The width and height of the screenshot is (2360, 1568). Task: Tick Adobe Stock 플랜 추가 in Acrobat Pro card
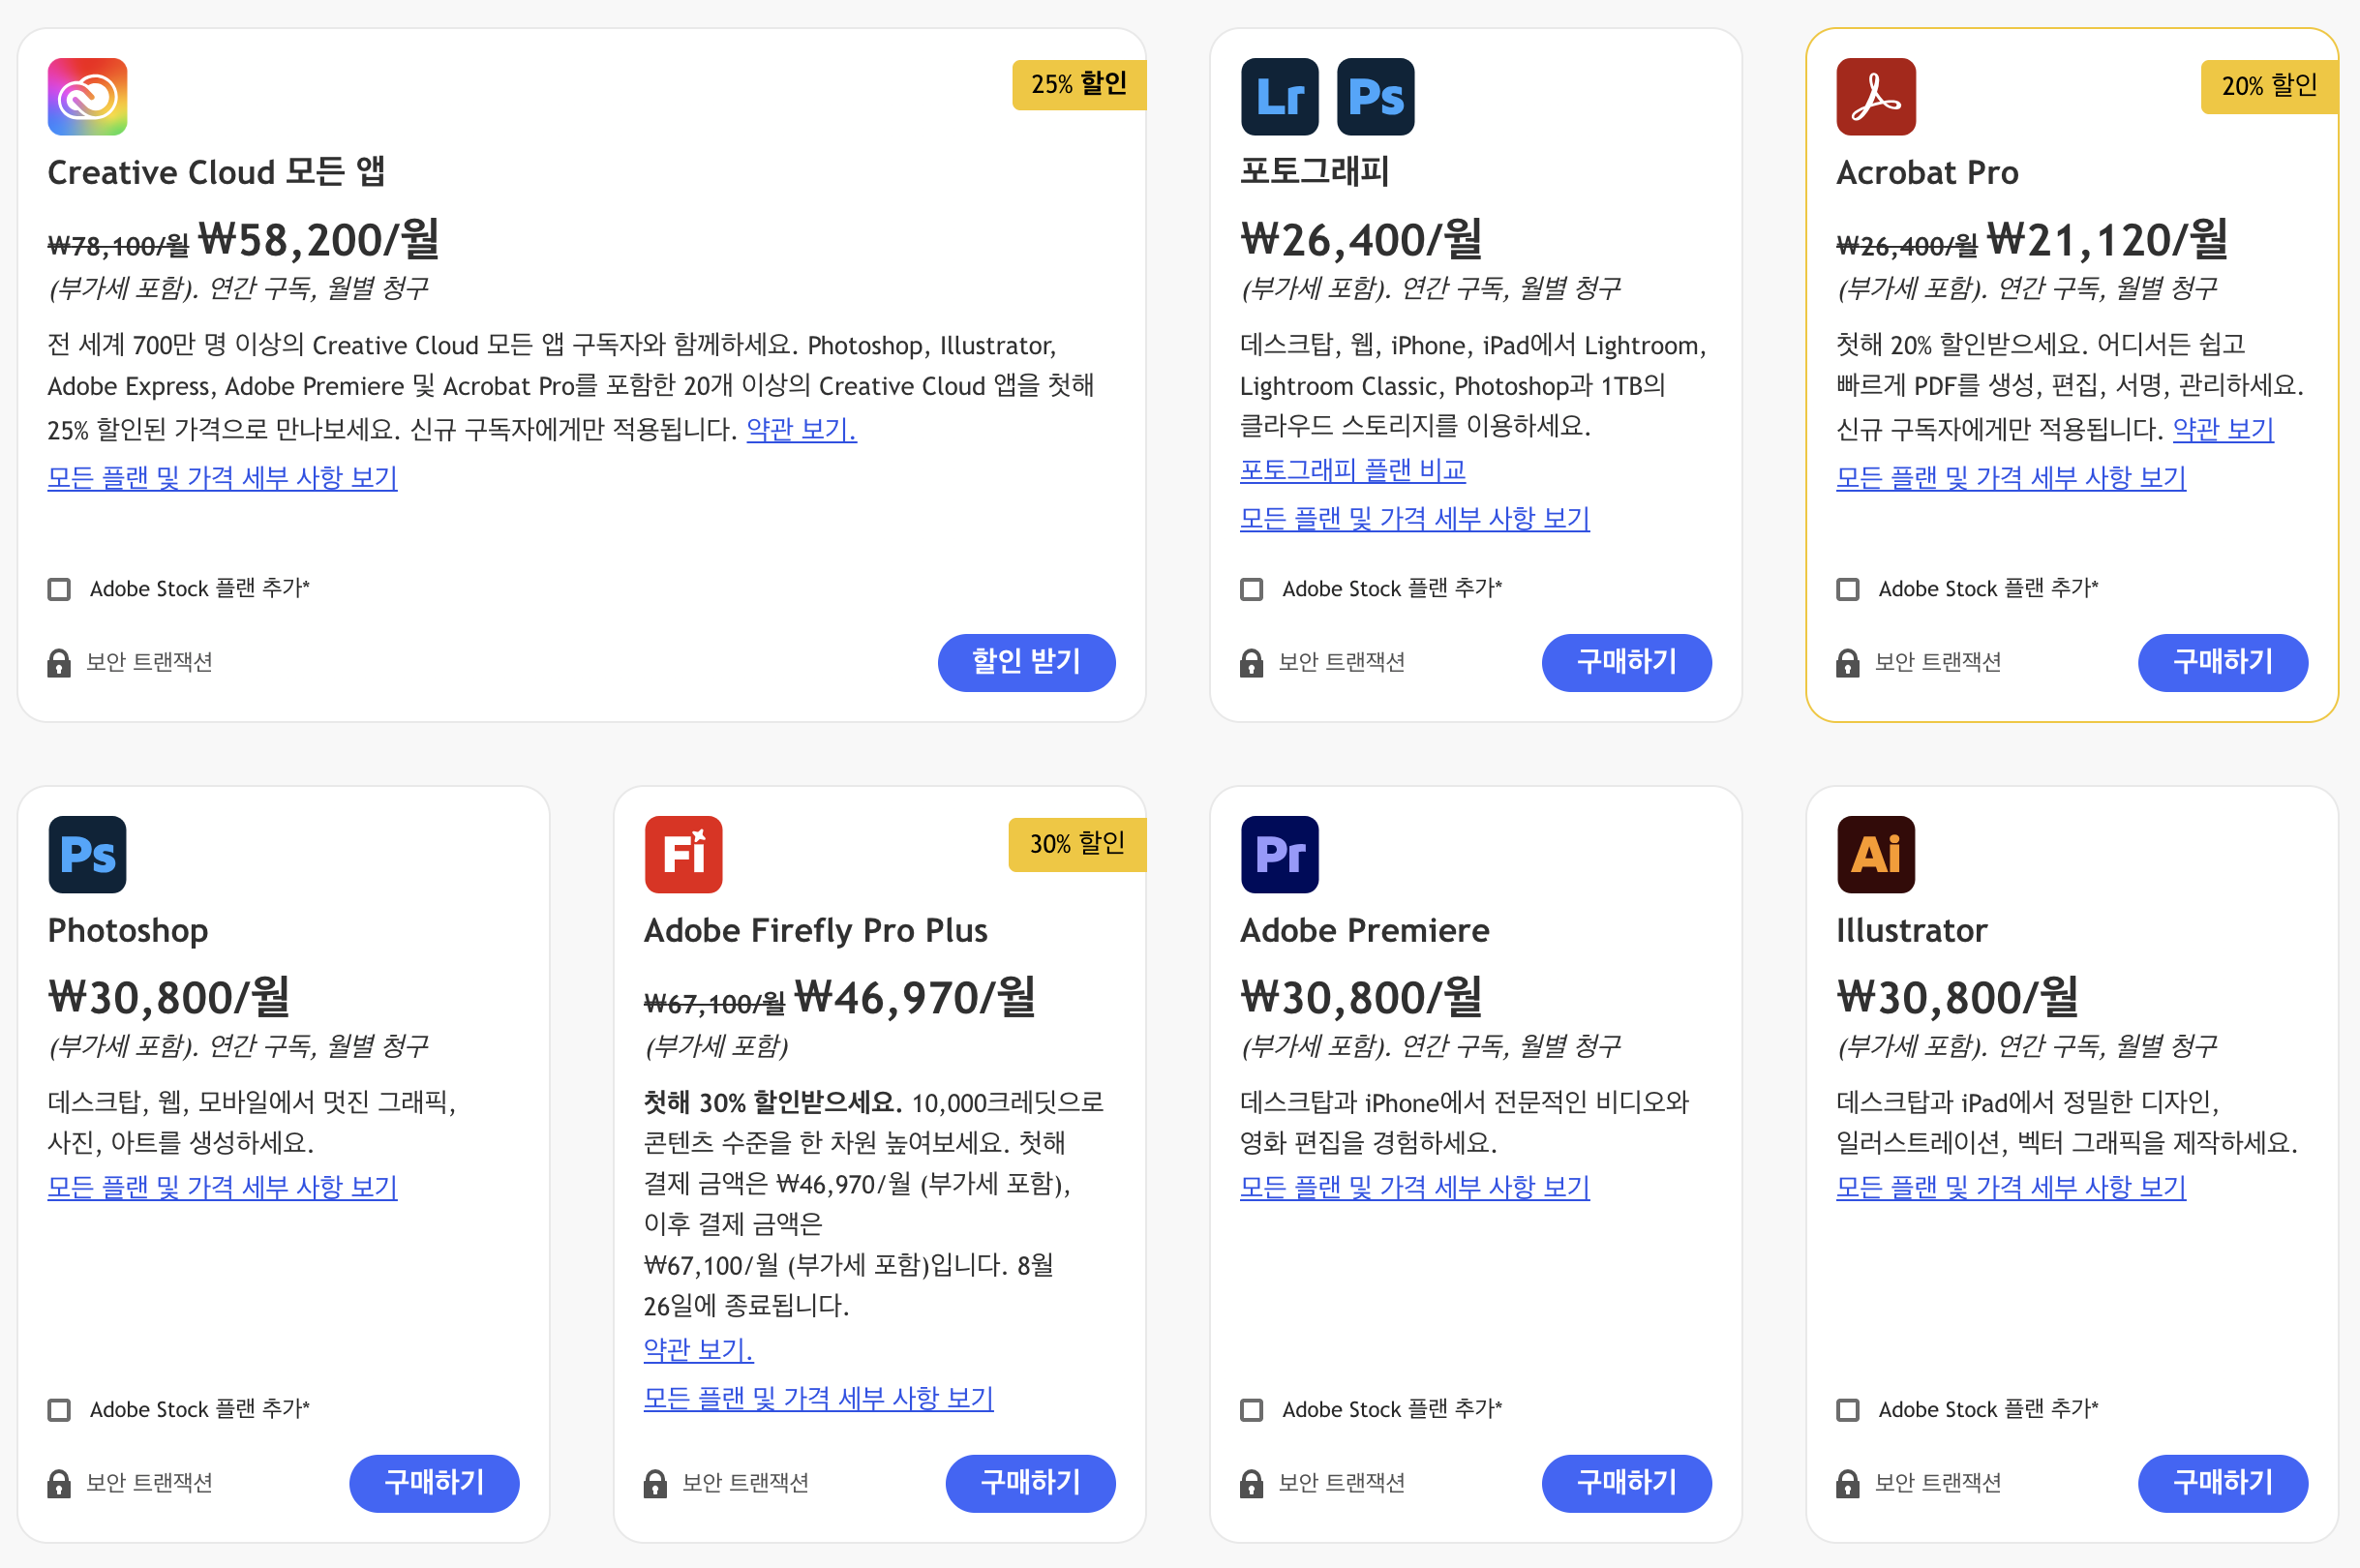[x=1847, y=589]
